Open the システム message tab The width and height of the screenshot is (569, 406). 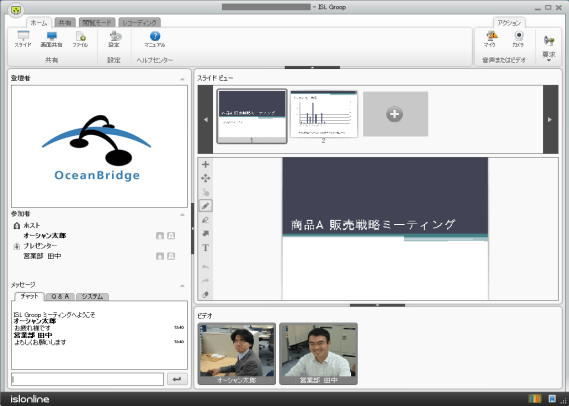(93, 296)
